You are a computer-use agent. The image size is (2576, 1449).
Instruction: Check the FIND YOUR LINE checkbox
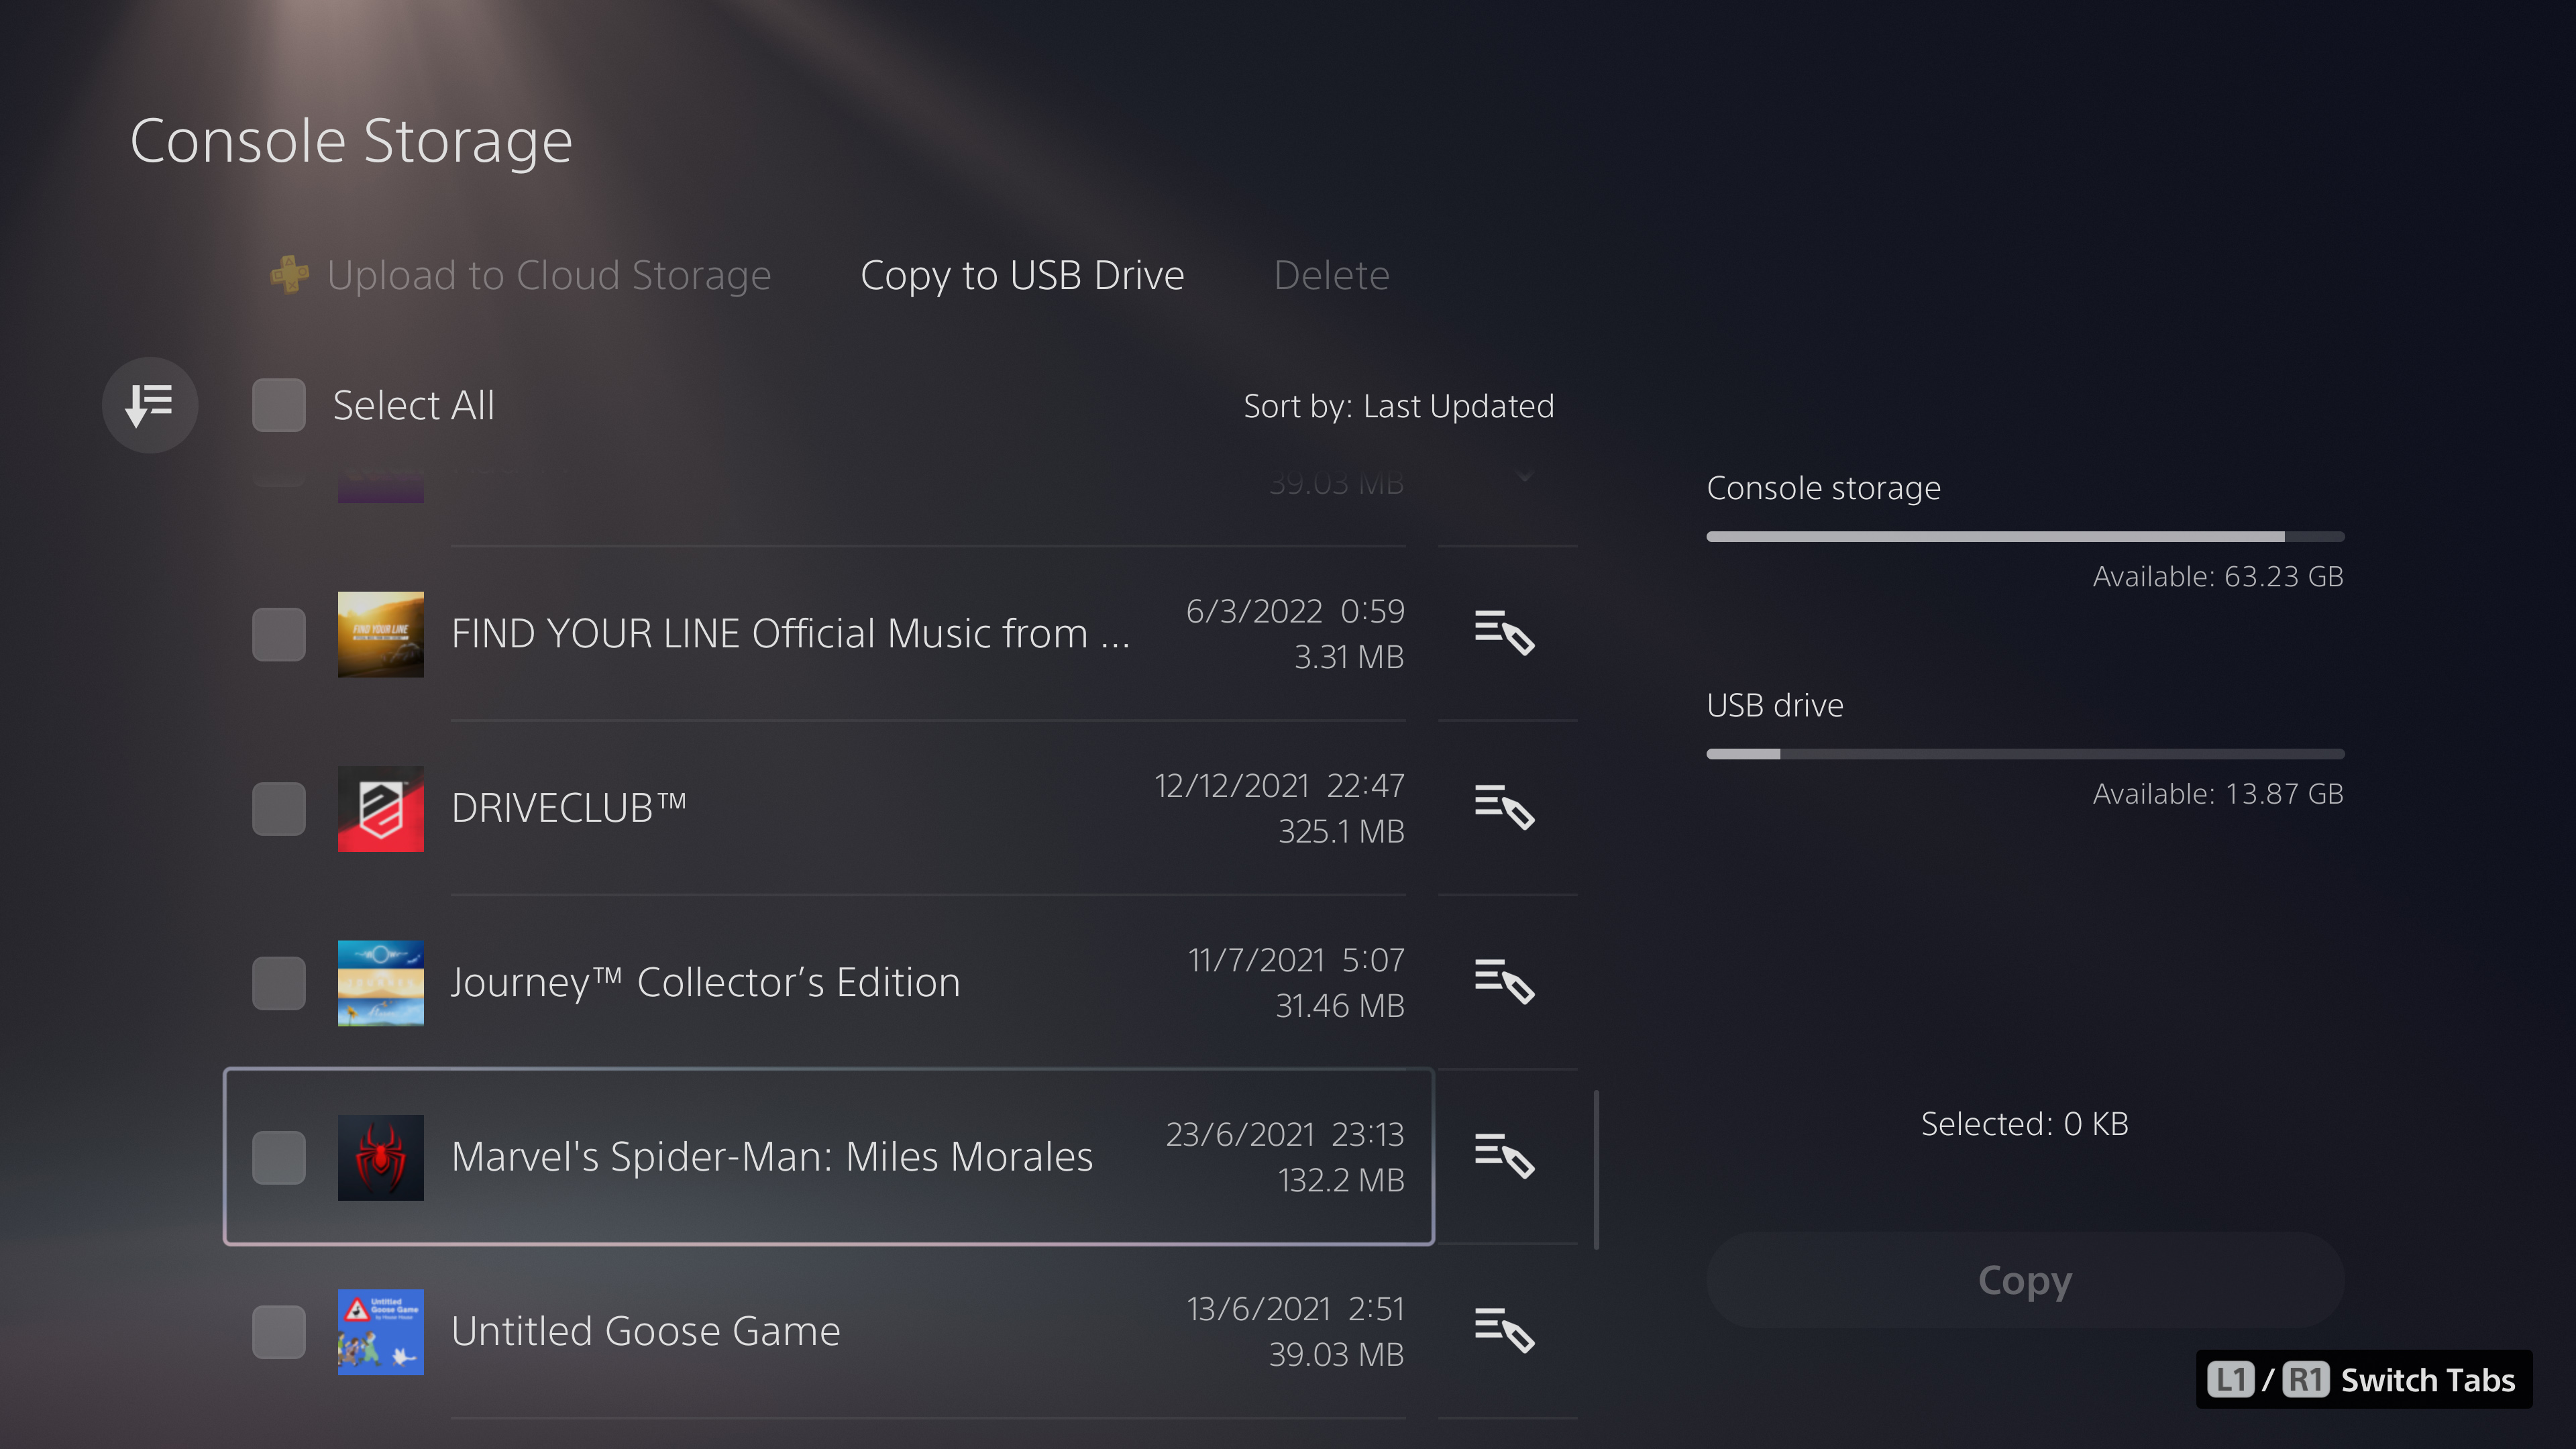click(x=279, y=634)
